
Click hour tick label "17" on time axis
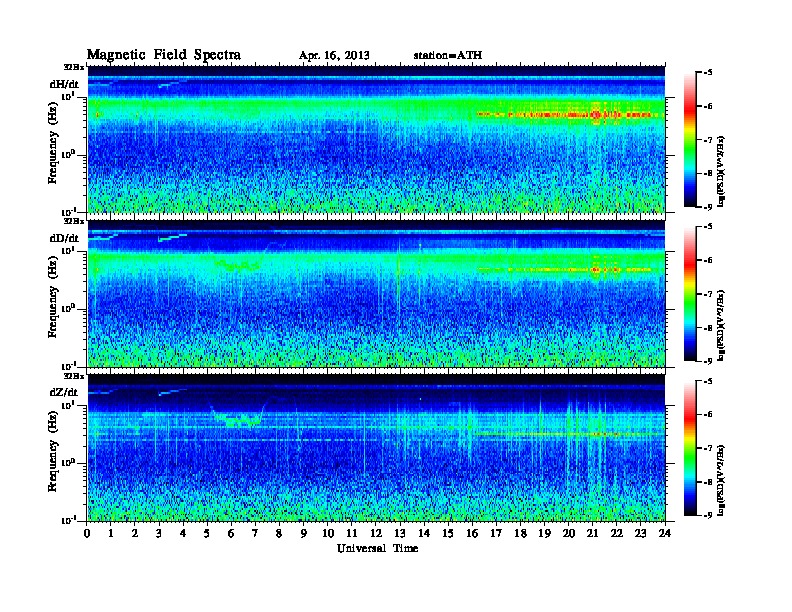(496, 533)
